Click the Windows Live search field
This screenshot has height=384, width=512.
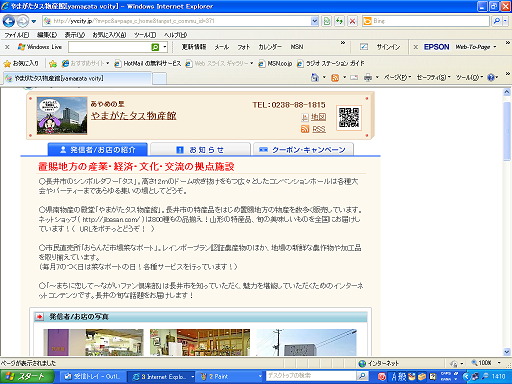[109, 47]
